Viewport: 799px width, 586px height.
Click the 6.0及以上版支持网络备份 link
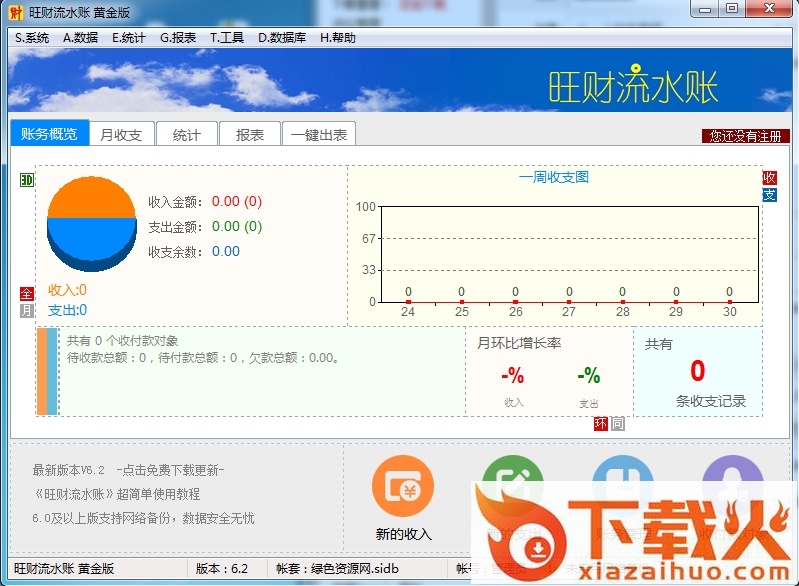(x=143, y=518)
